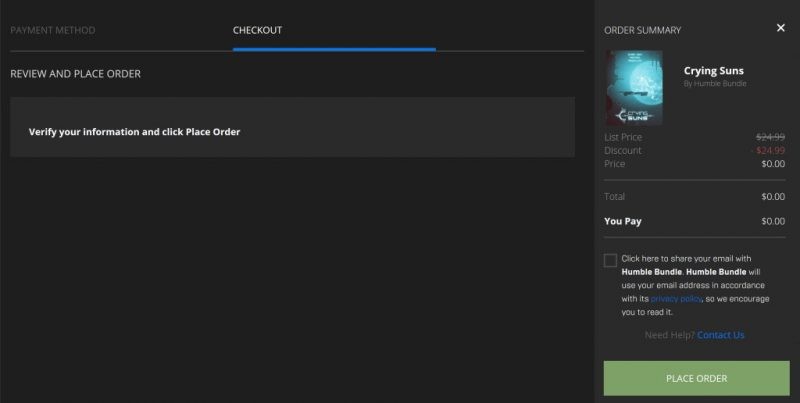Click the Order Summary heading
Screen dimensions: 800x403
tap(642, 31)
